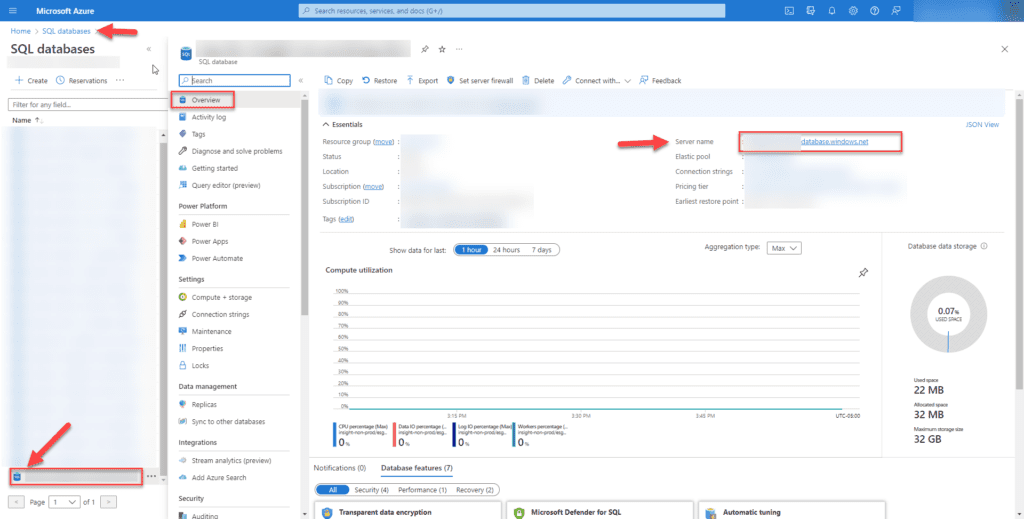Open the notifications bell
This screenshot has height=519, width=1024.
coord(831,11)
